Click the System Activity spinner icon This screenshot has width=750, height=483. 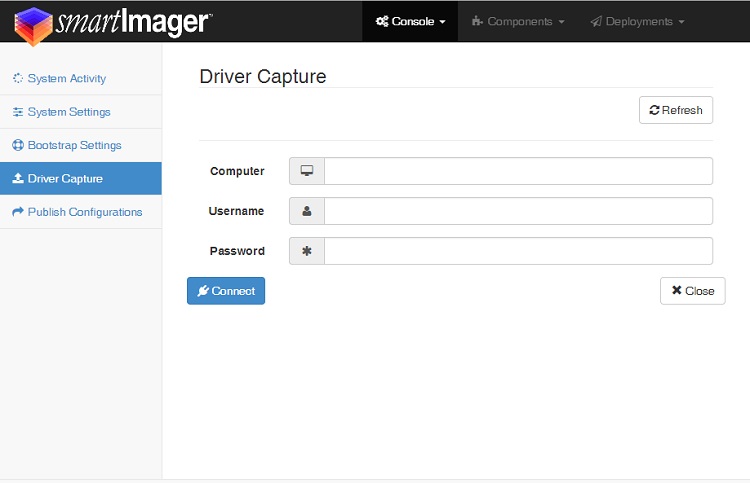(x=18, y=79)
